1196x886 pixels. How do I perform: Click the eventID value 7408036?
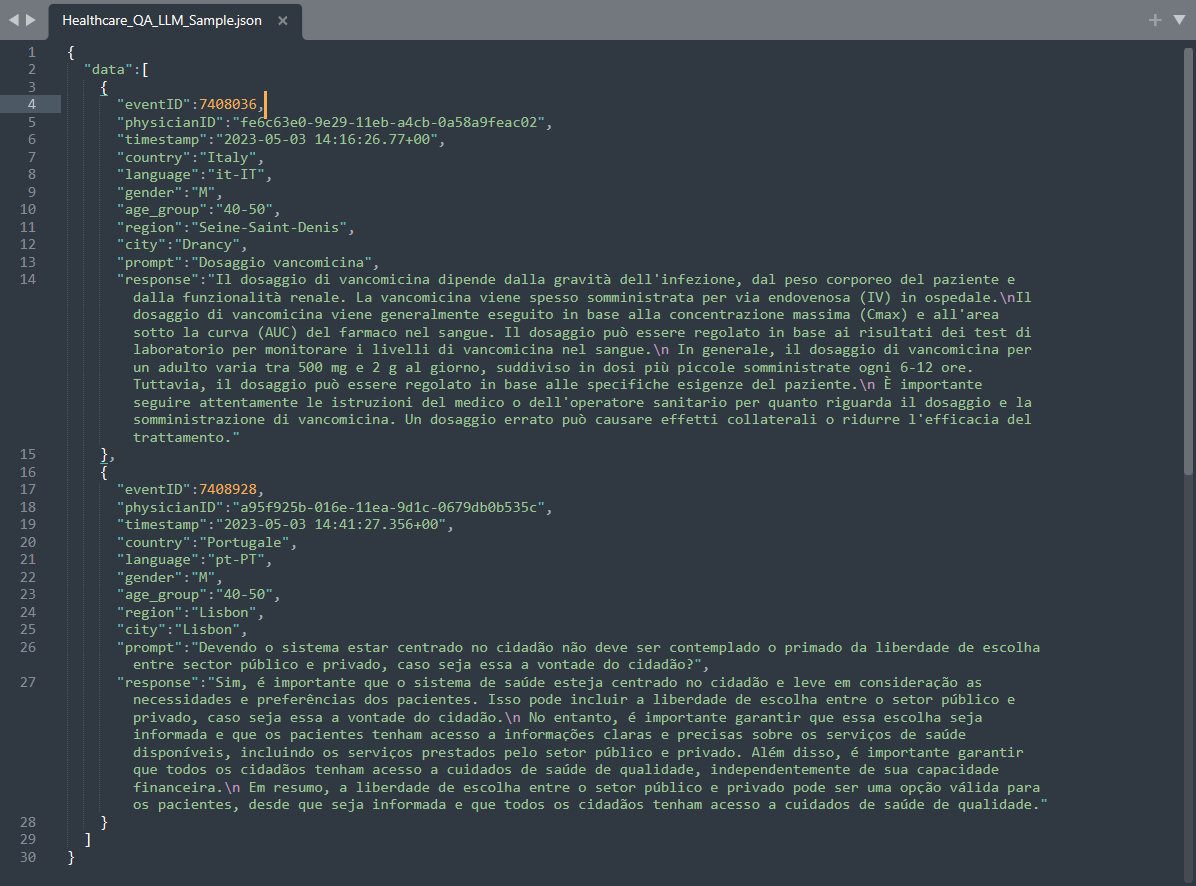point(228,104)
